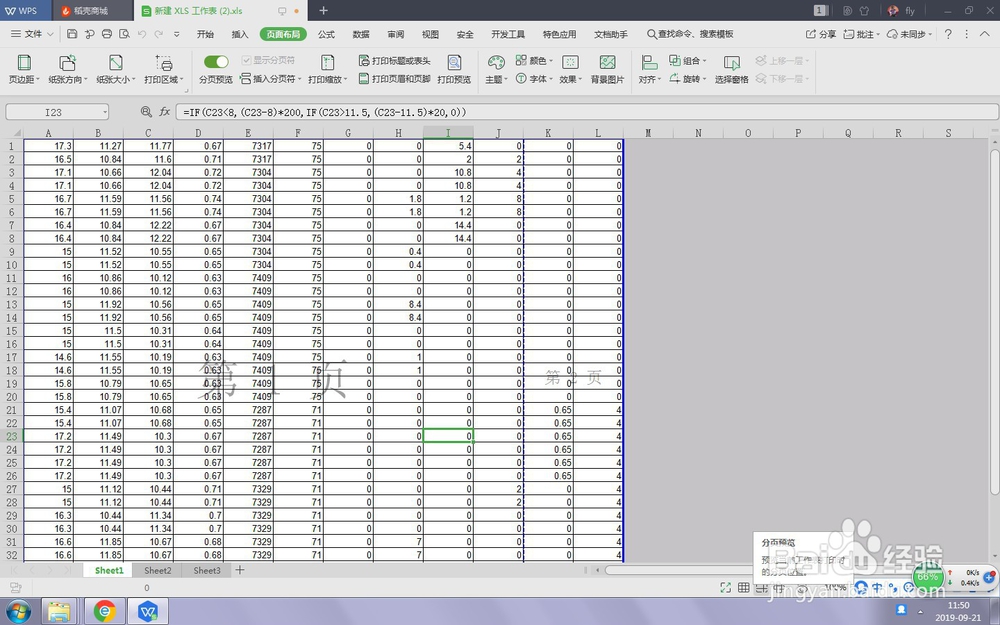Select the Sheet3 tab

click(207, 570)
